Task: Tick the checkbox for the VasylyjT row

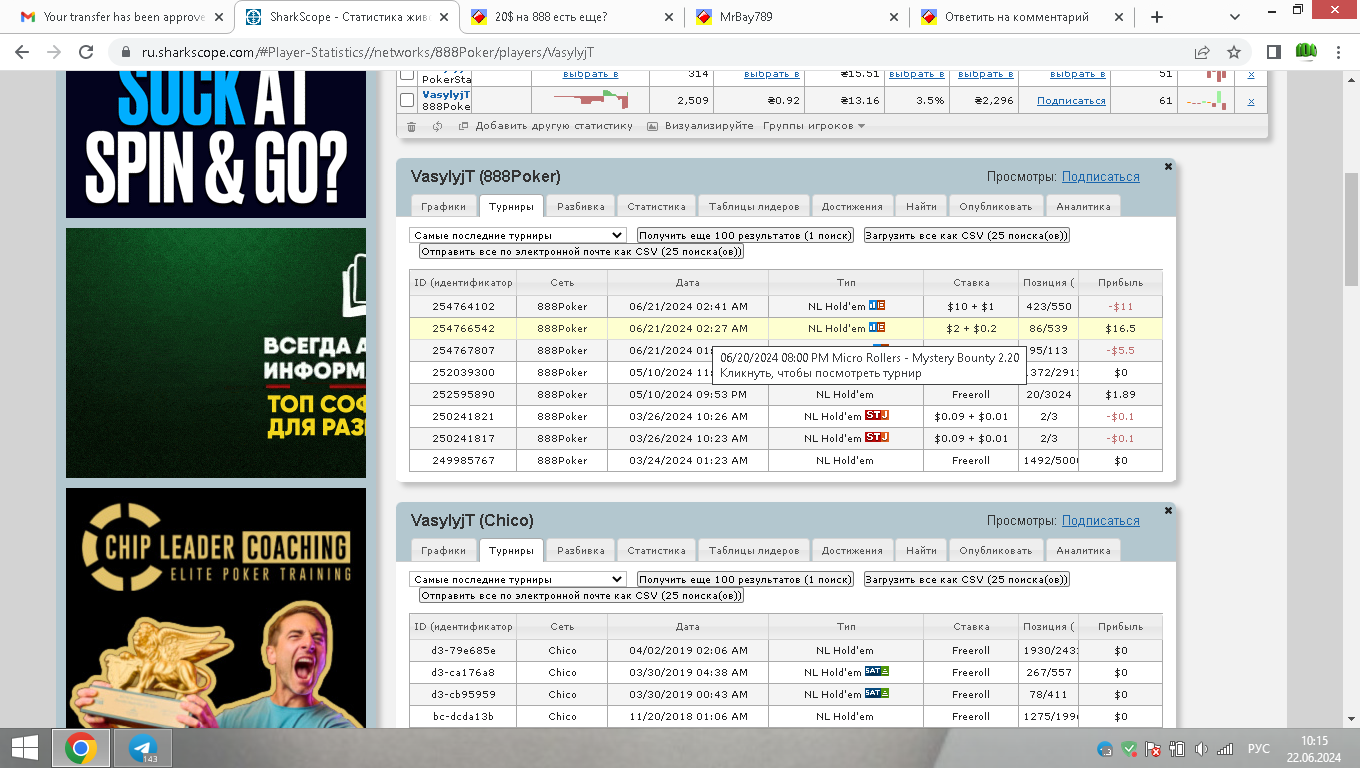Action: [x=407, y=100]
